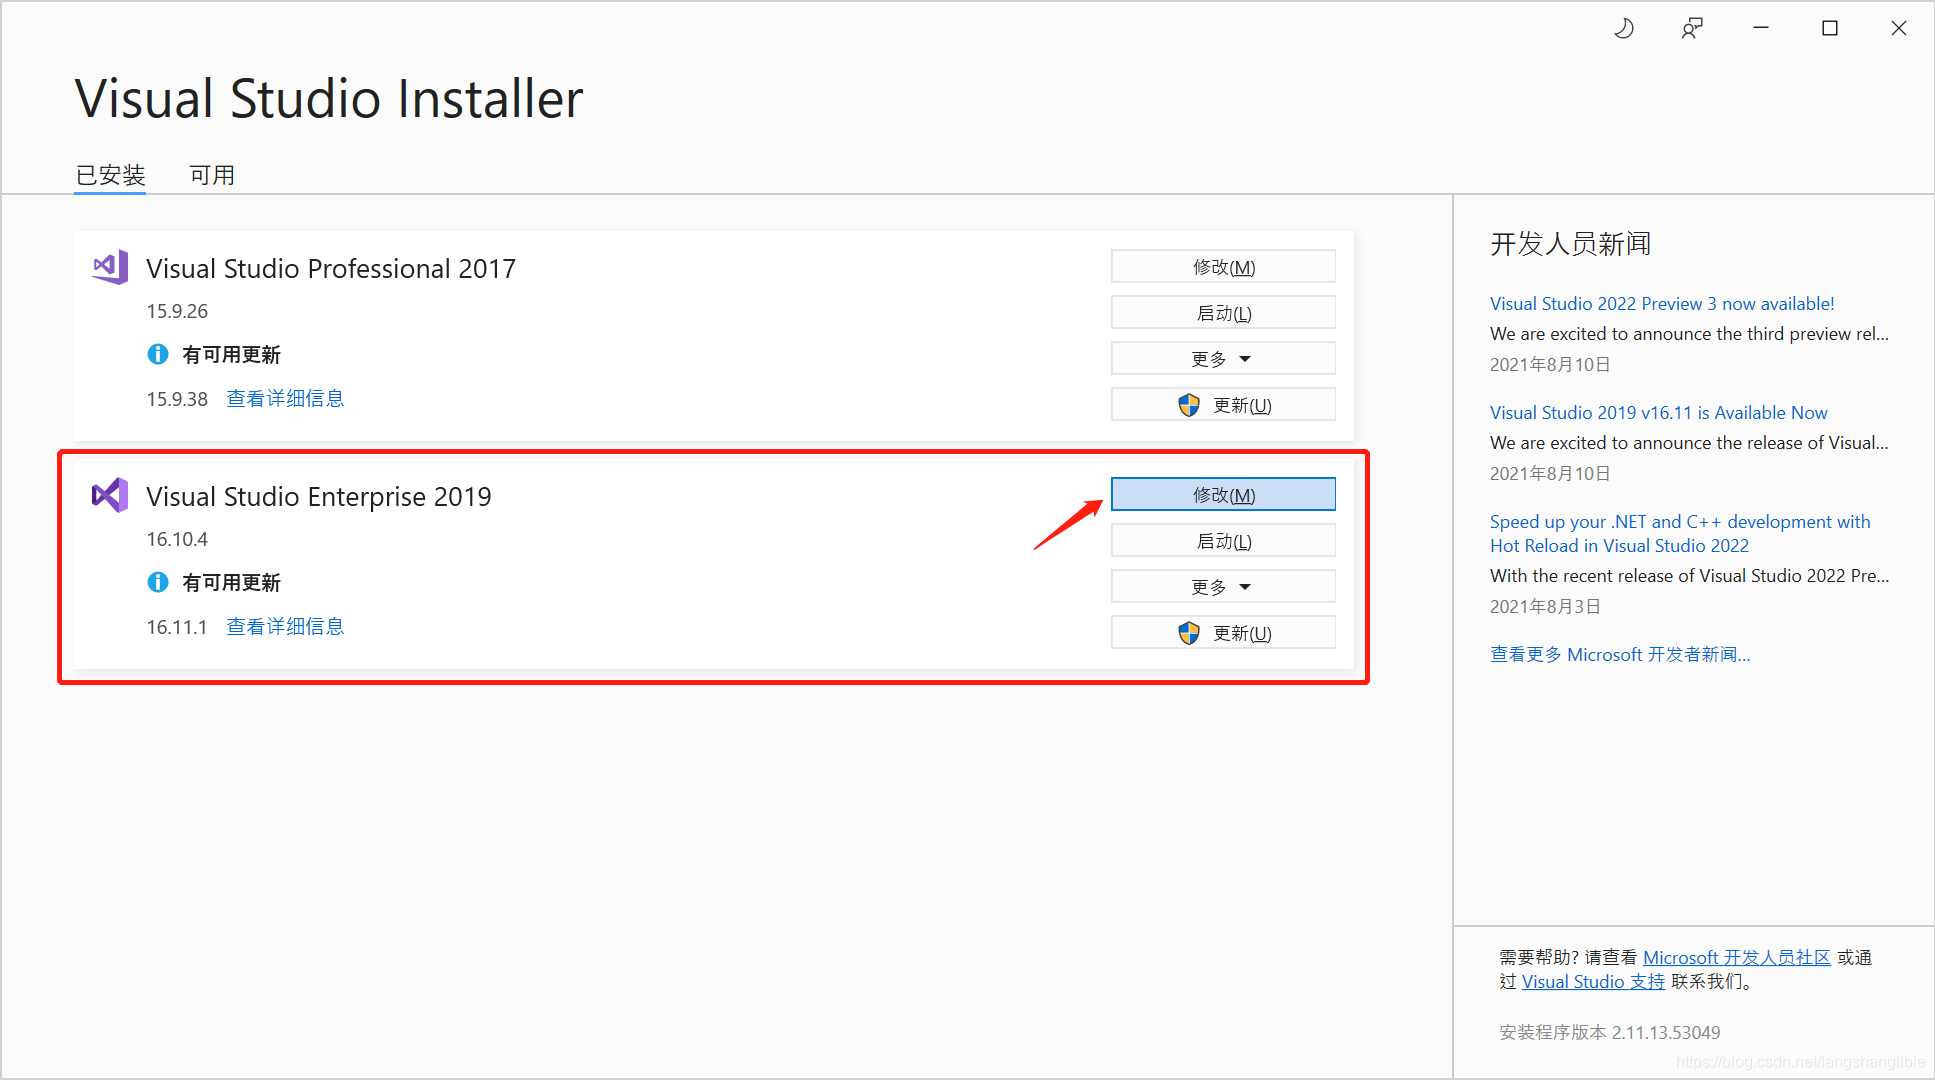Open 查看详细信息 link for version 16.11.1
1935x1080 pixels.
285,627
